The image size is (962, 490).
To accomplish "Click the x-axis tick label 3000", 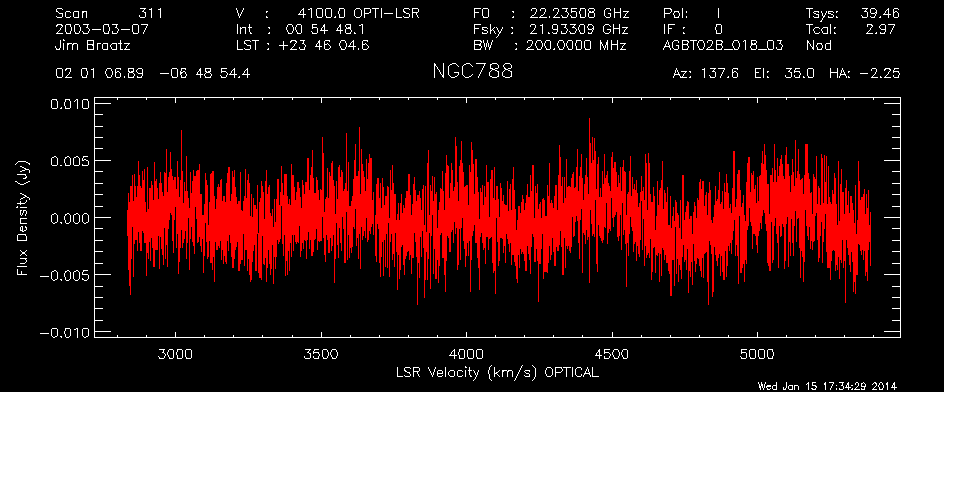I will [x=175, y=354].
